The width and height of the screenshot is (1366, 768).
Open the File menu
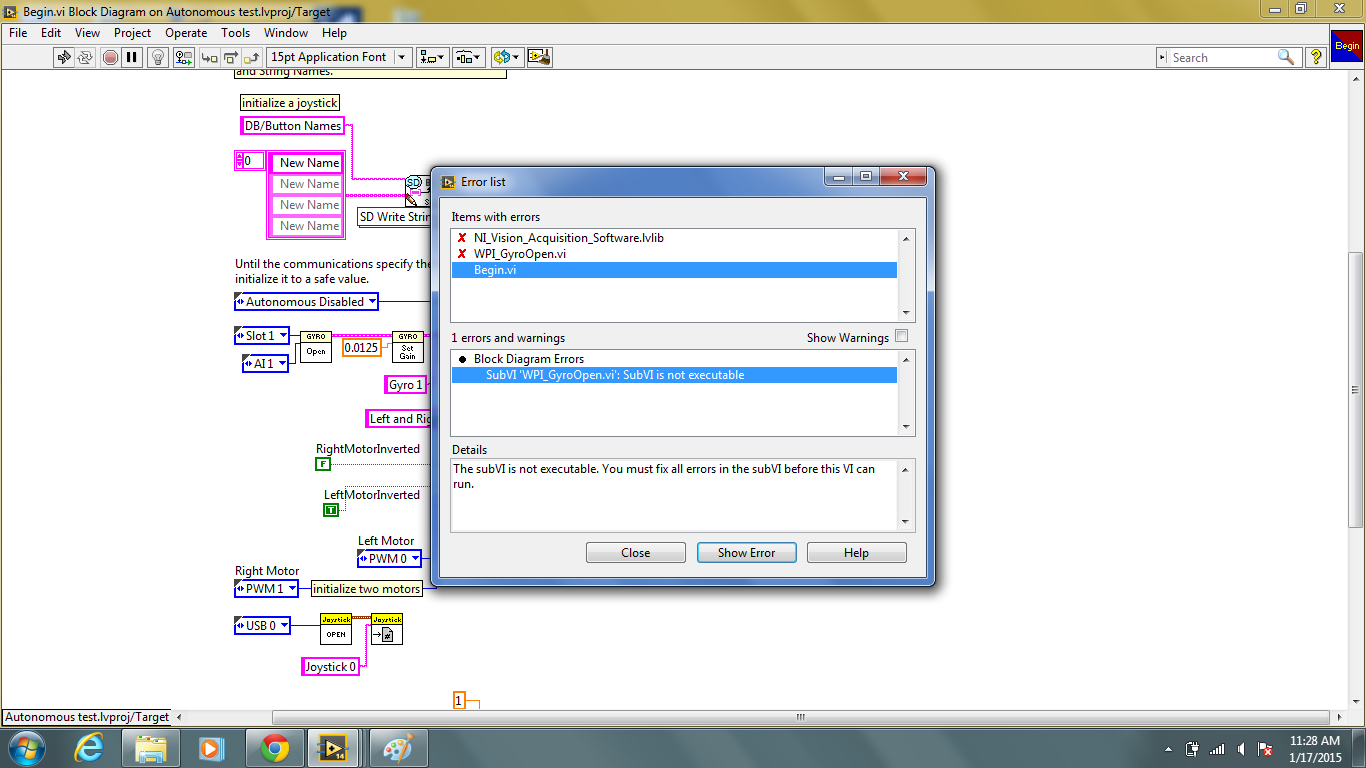(x=18, y=33)
